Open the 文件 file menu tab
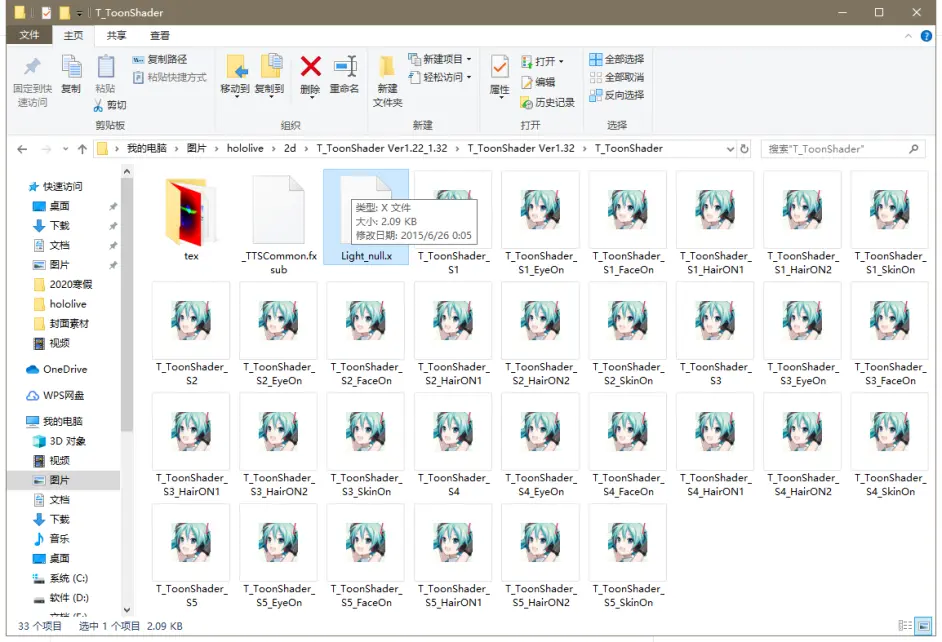The image size is (942, 642). [29, 35]
